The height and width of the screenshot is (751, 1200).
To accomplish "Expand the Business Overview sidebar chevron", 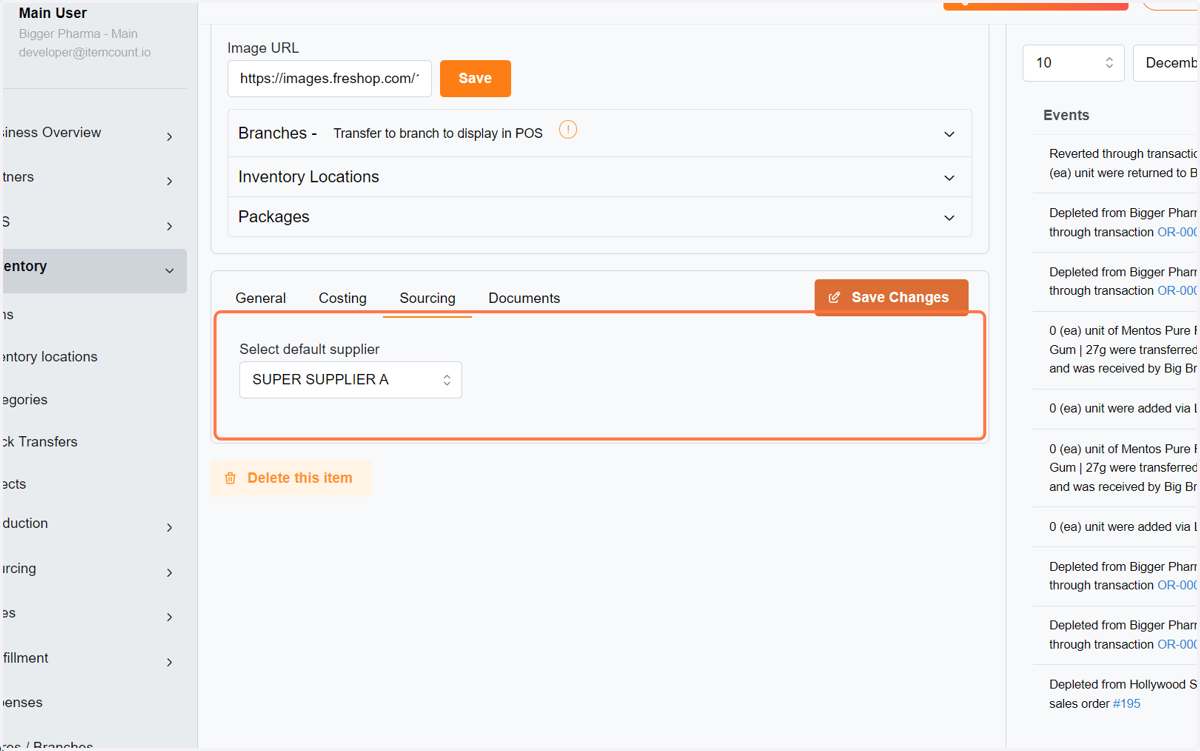I will tap(169, 136).
